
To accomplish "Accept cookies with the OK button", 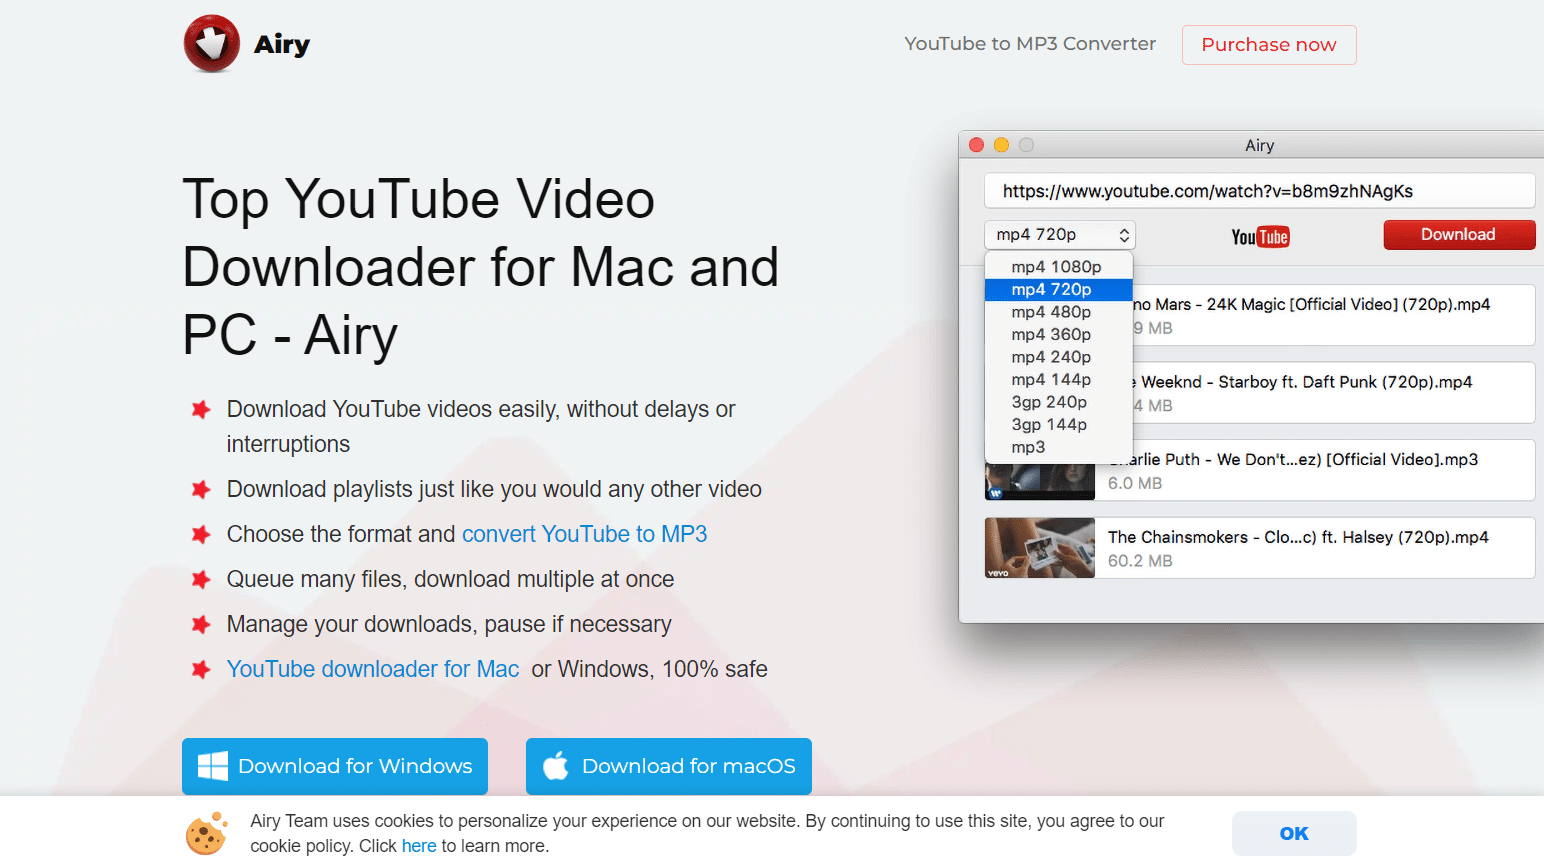I will (1294, 833).
